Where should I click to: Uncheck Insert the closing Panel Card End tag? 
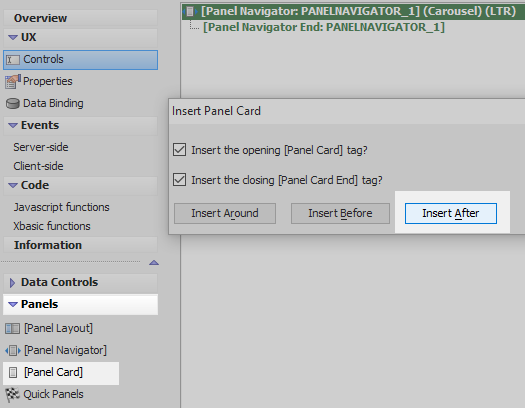(179, 180)
